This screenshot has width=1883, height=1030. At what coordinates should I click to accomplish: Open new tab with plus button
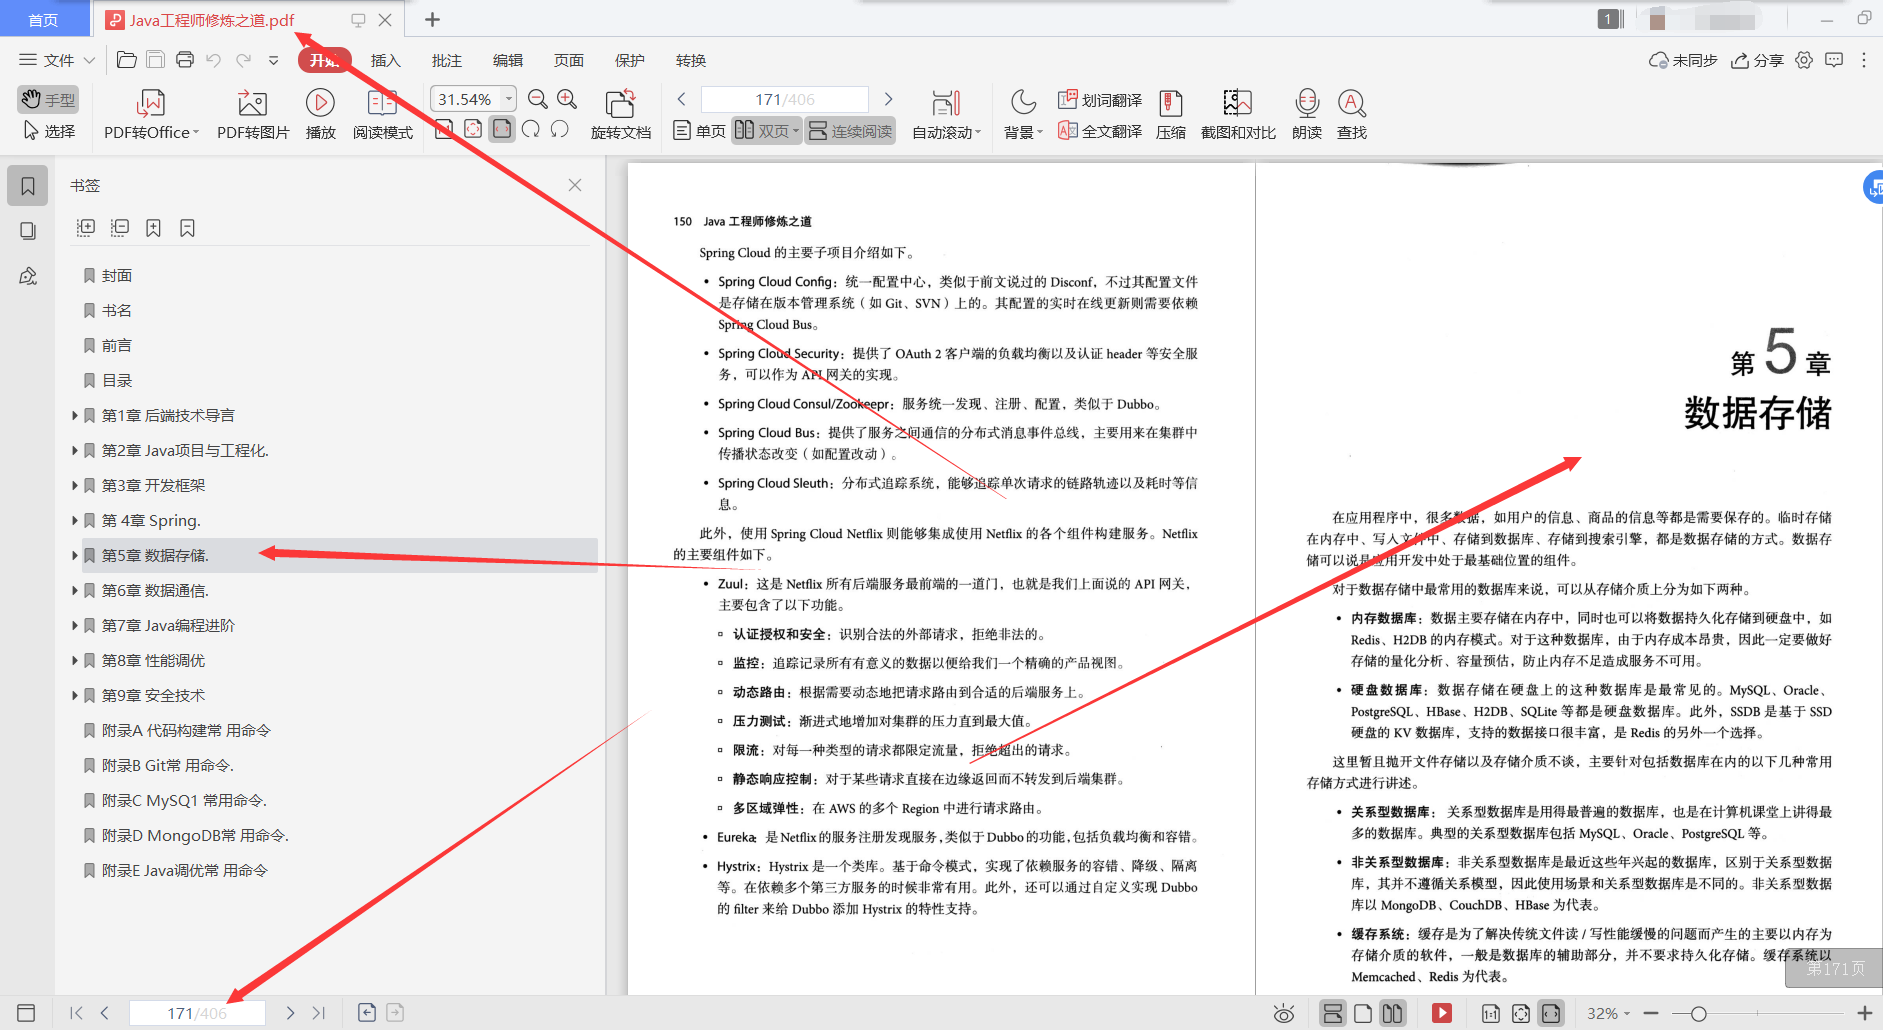click(x=432, y=19)
